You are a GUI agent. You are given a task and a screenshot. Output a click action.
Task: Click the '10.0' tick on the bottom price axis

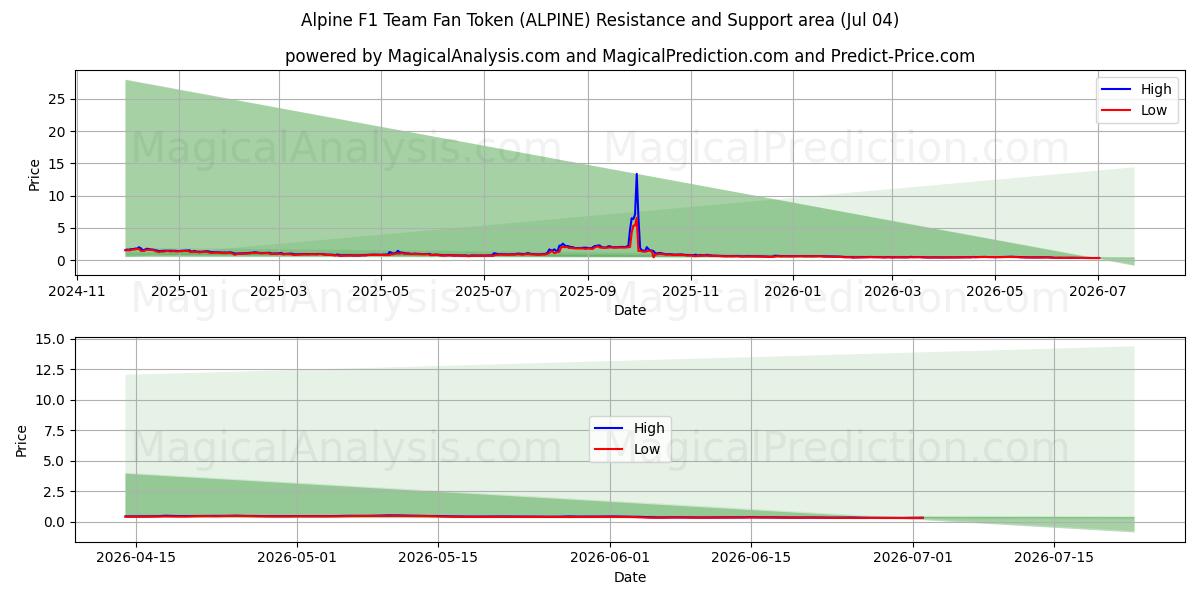coord(51,400)
